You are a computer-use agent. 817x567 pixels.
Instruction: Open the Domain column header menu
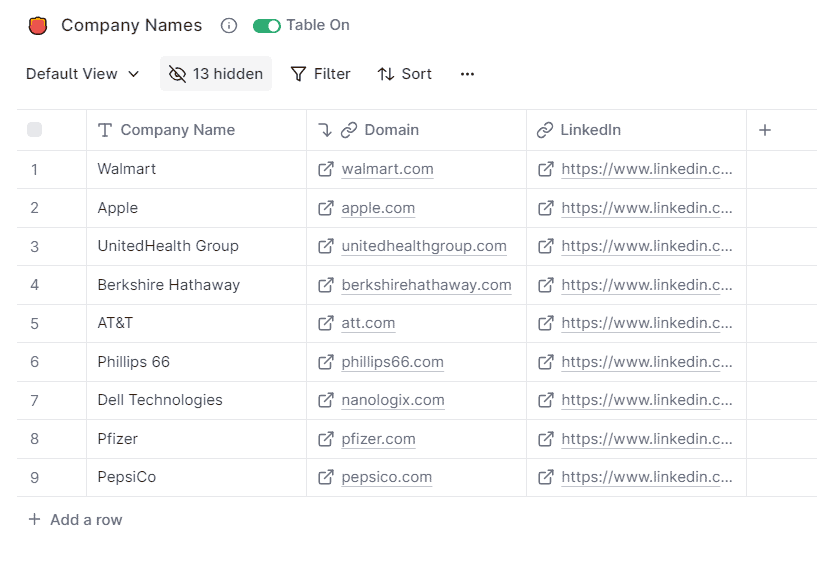pyautogui.click(x=391, y=130)
